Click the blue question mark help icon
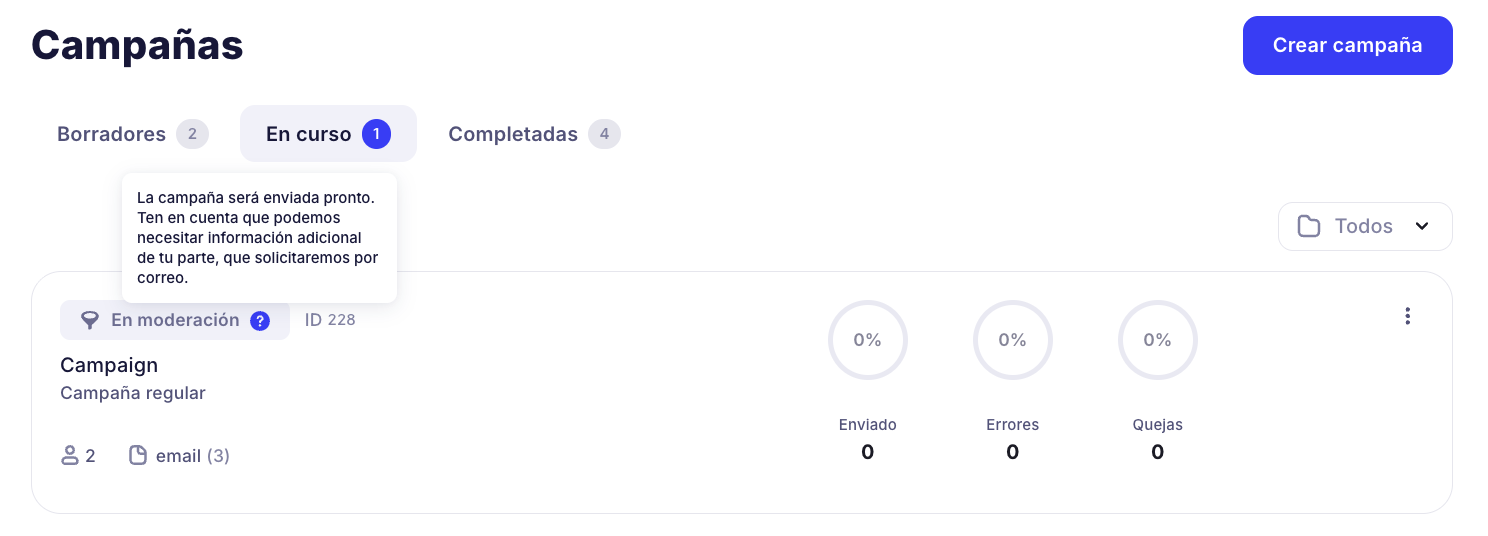This screenshot has width=1488, height=536. pos(260,321)
